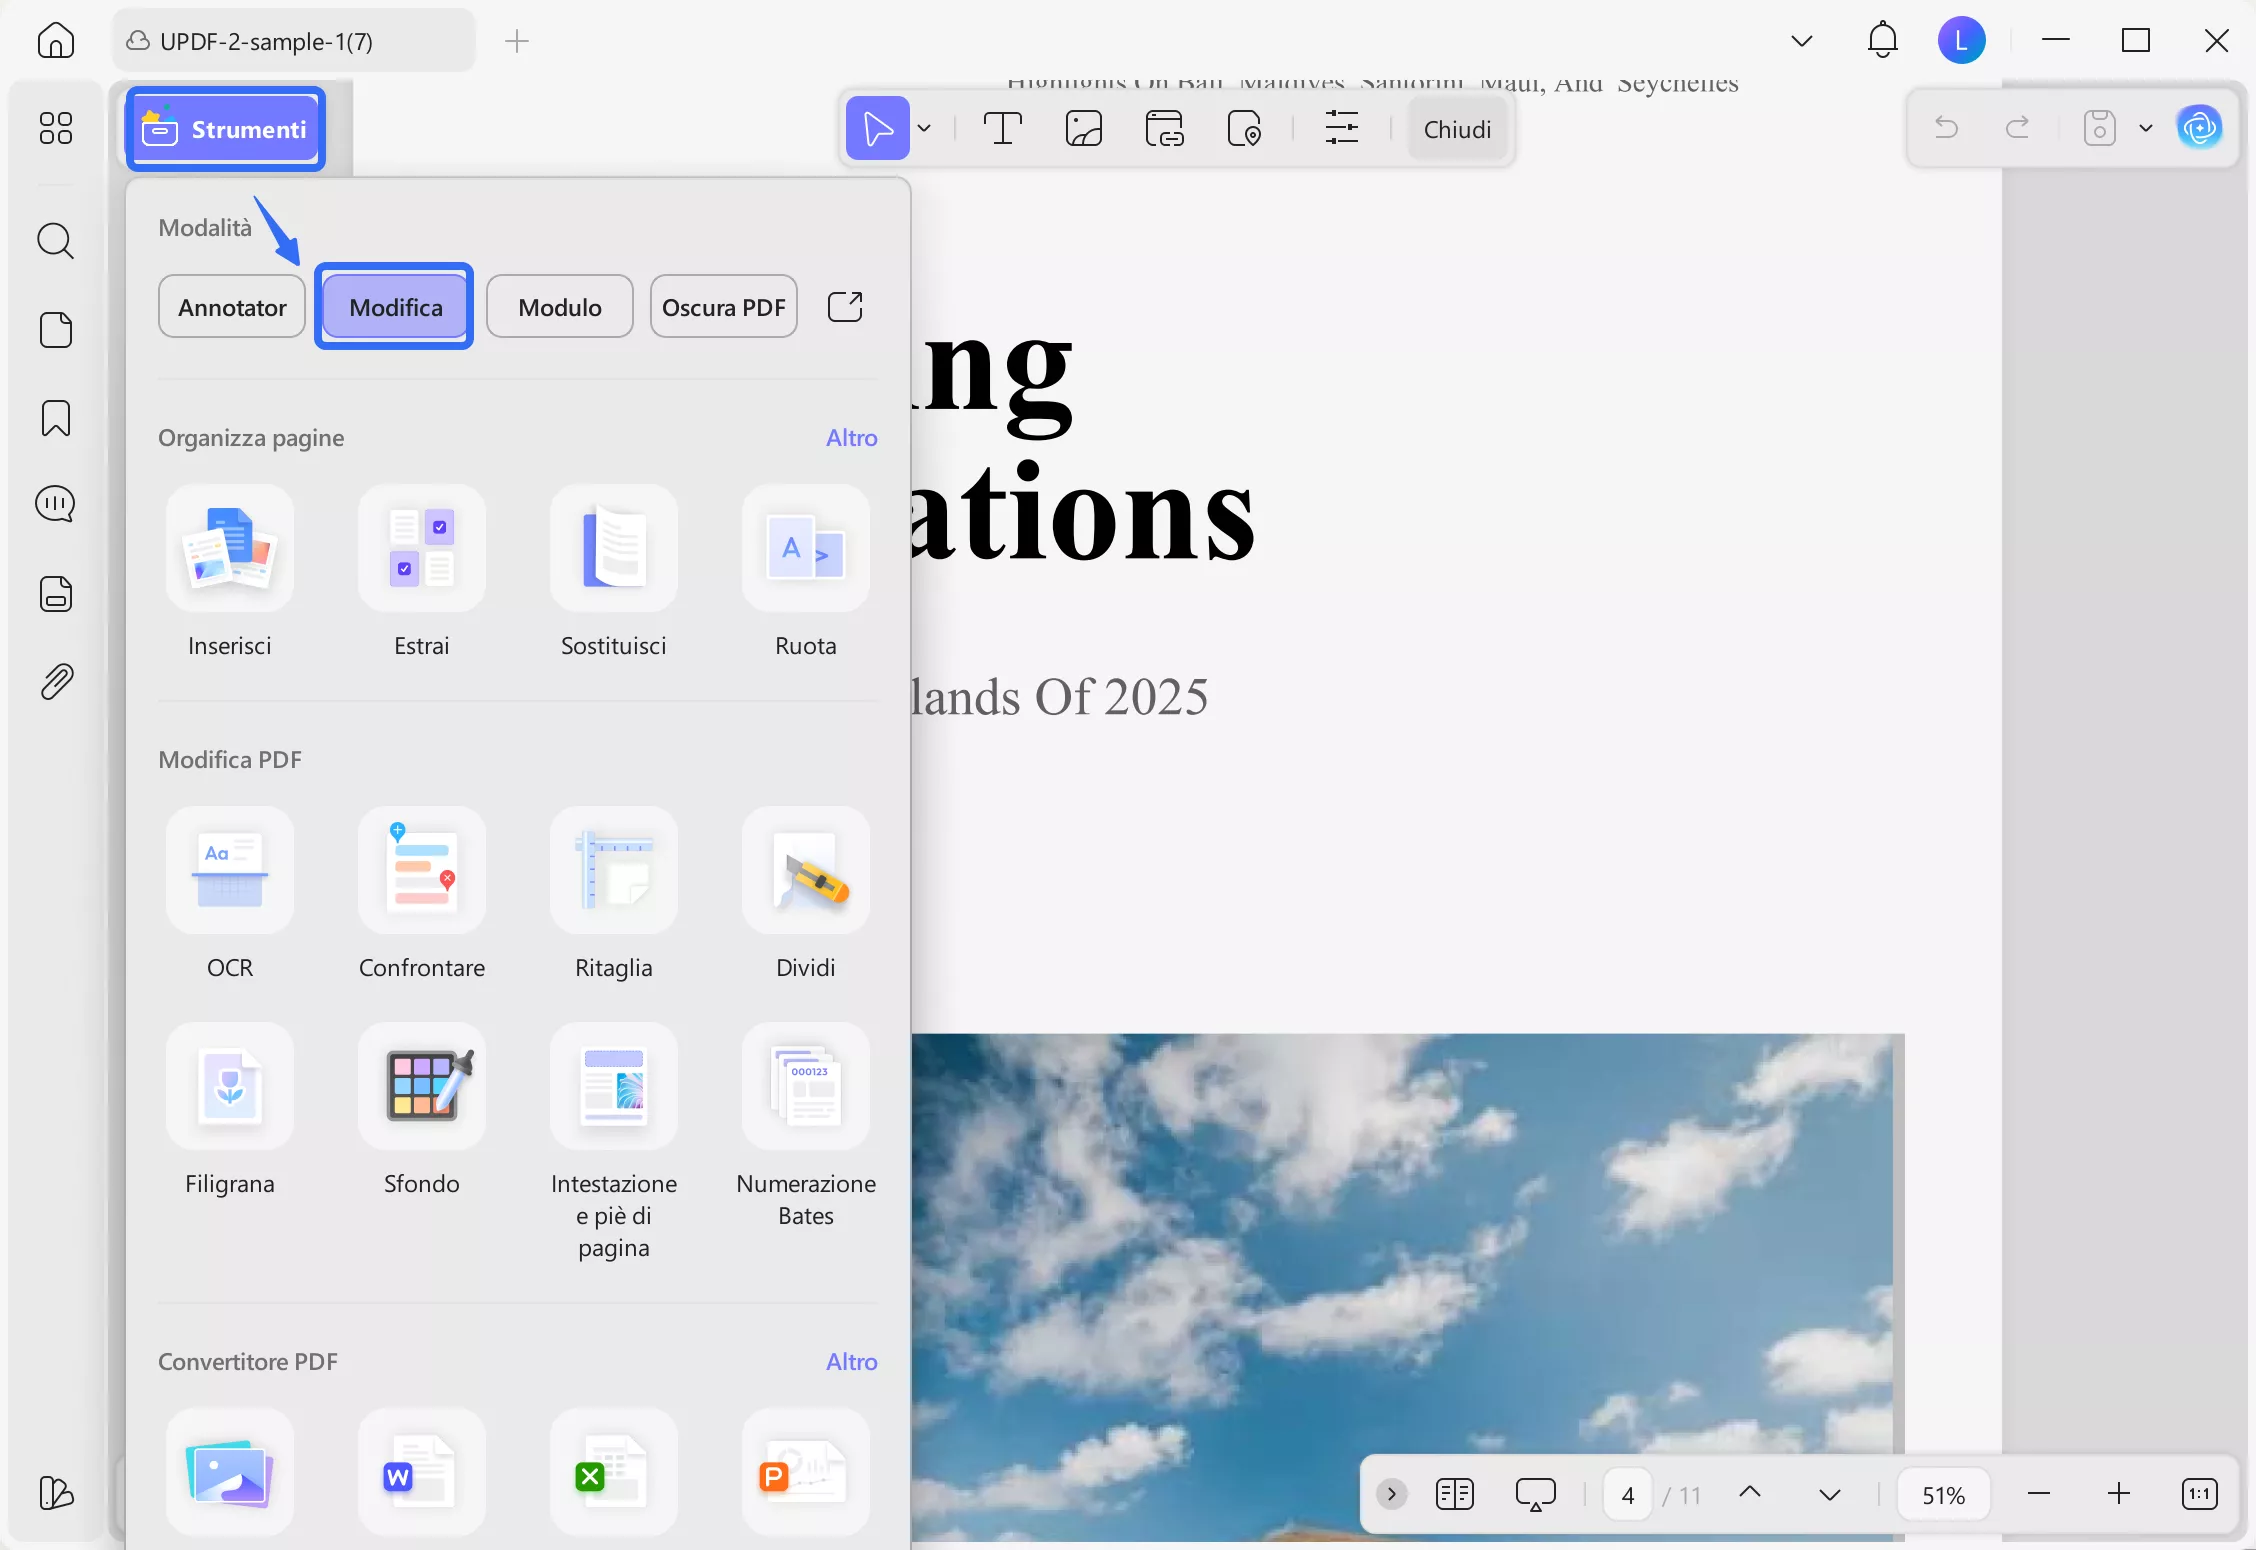The width and height of the screenshot is (2256, 1550).
Task: Open the Strumenti menu
Action: coord(225,128)
